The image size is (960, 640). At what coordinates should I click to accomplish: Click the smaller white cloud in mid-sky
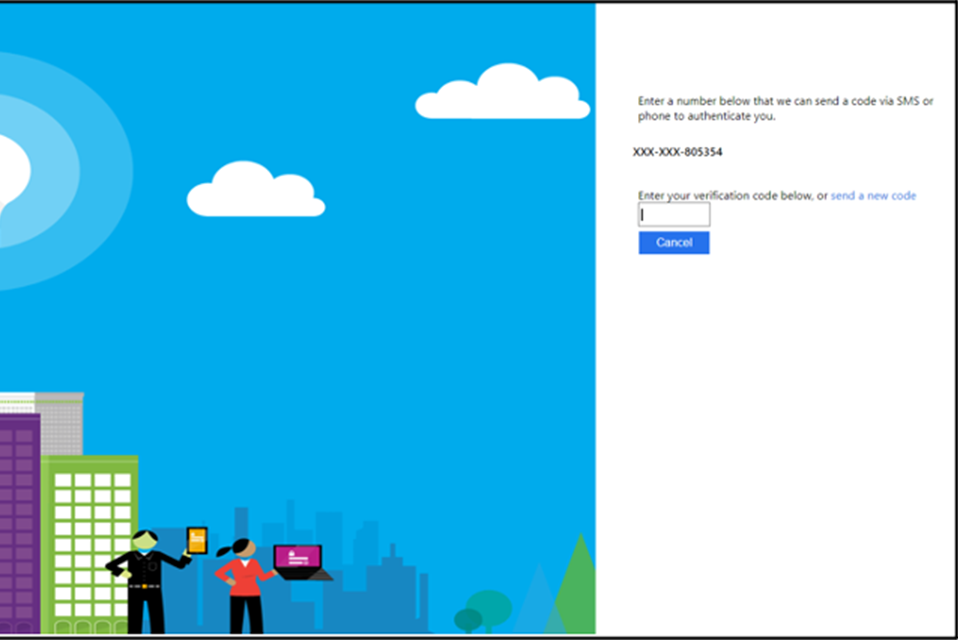coord(255,192)
